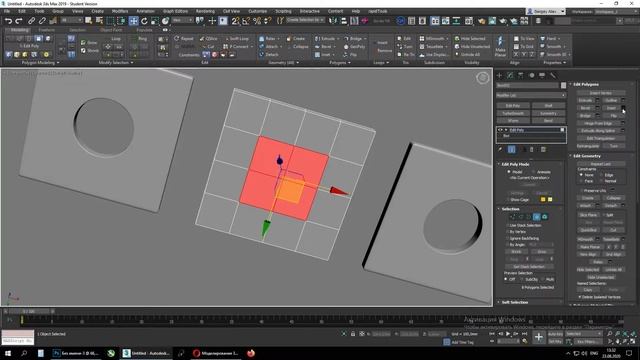Viewport: 640px width, 360px height.
Task: Open the Windows Start menu
Action: (x=8, y=353)
